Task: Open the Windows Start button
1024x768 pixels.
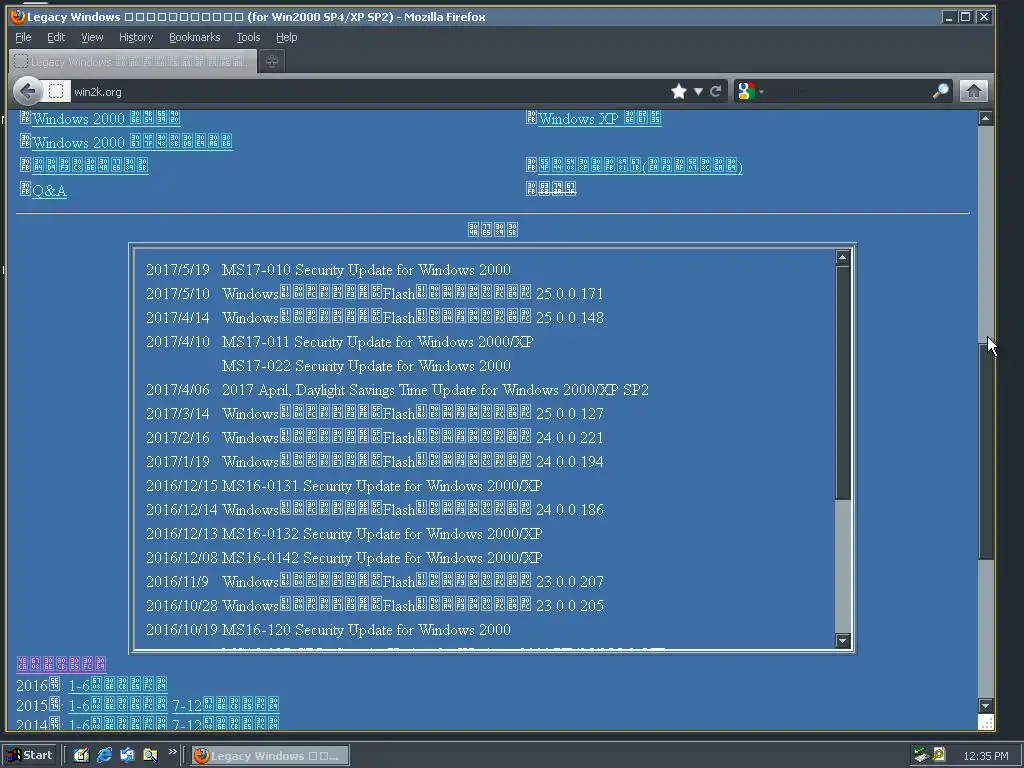Action: (x=30, y=755)
